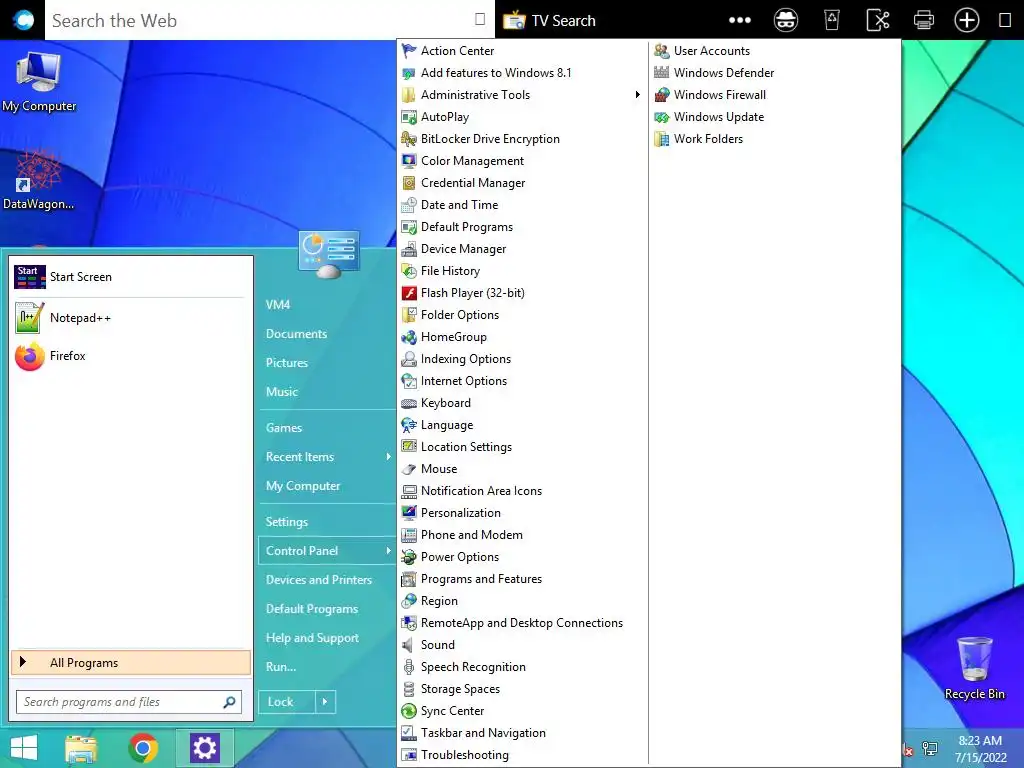Click the Windows Start button
This screenshot has width=1024, height=768.
[x=24, y=748]
